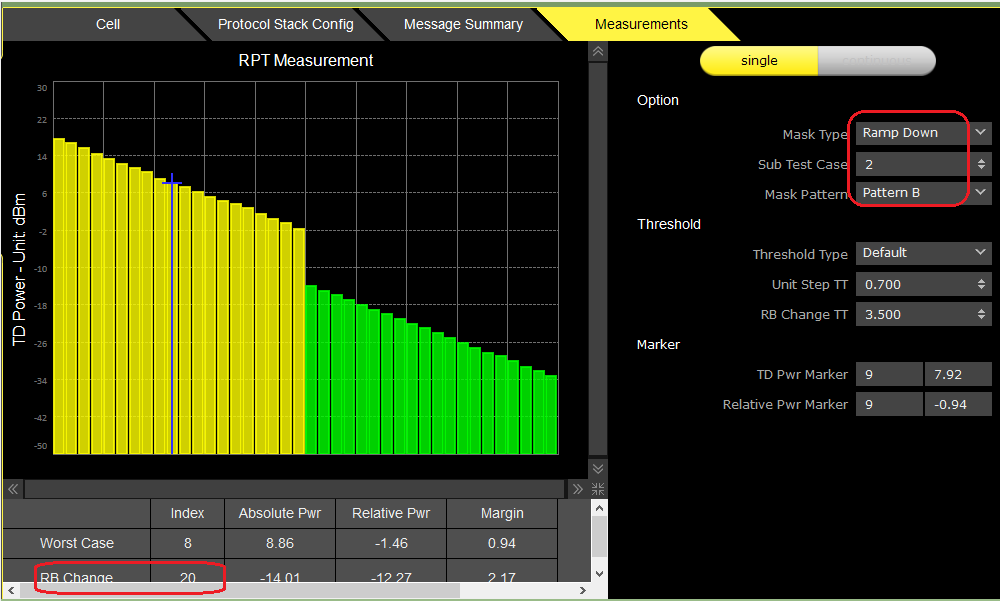1000x601 pixels.
Task: Click the Absolute Pwr column header
Action: tap(279, 514)
